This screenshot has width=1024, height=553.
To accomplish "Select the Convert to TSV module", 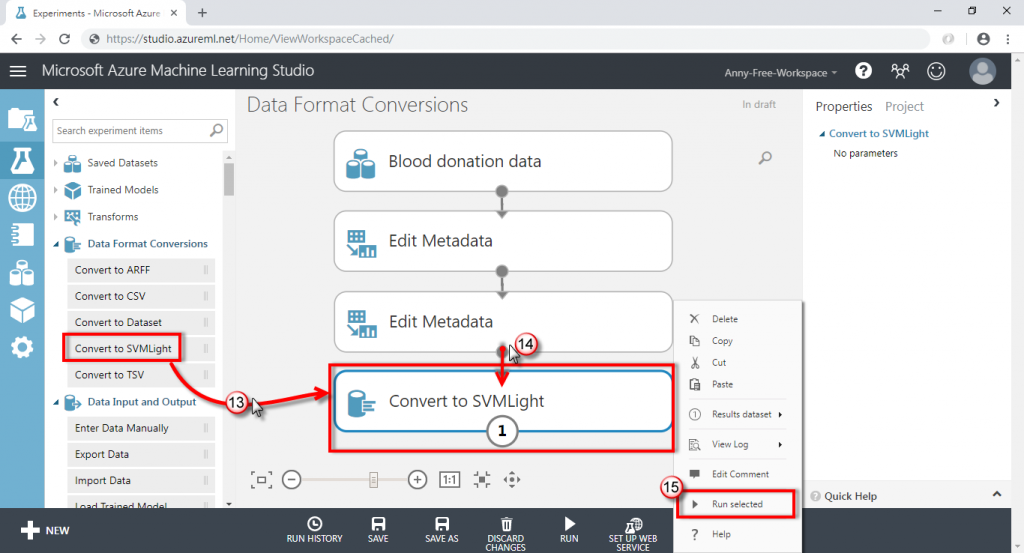I will pyautogui.click(x=140, y=375).
